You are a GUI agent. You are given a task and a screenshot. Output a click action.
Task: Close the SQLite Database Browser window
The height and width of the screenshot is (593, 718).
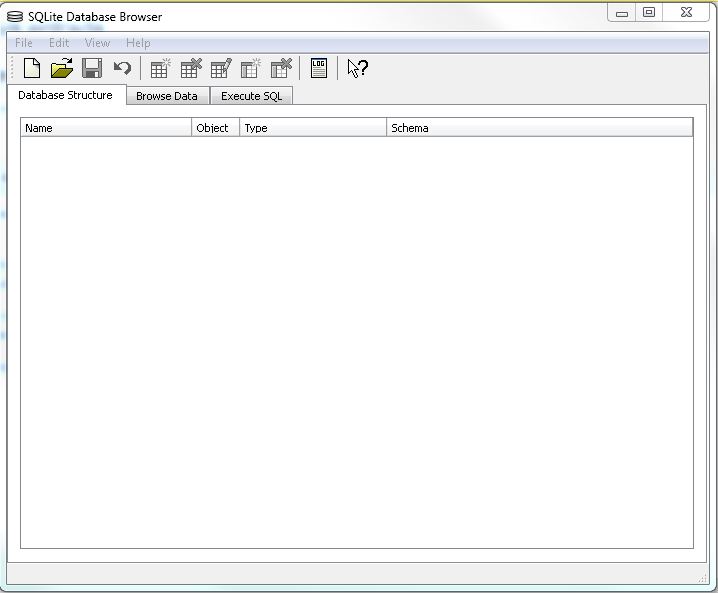(686, 12)
